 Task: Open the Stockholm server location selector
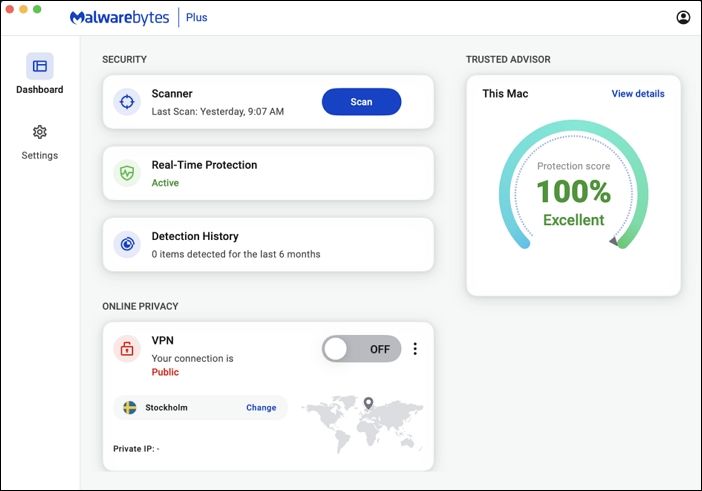click(166, 408)
